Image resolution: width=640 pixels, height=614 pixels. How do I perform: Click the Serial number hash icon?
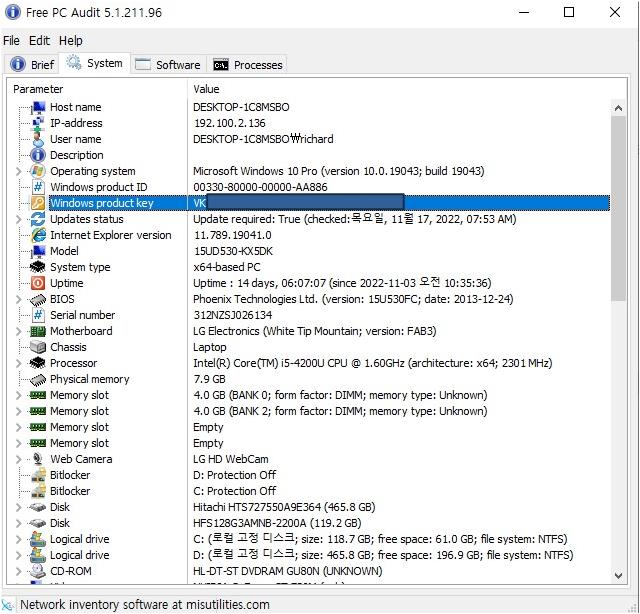(x=38, y=315)
